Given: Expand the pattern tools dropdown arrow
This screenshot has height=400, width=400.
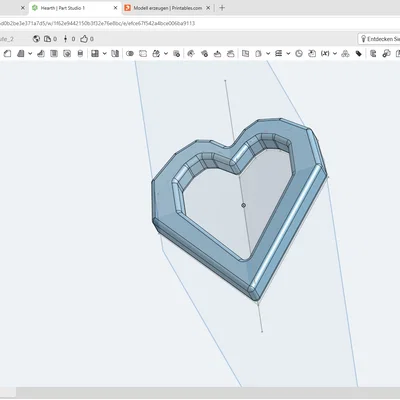Looking at the screenshot, I should coord(104,53).
